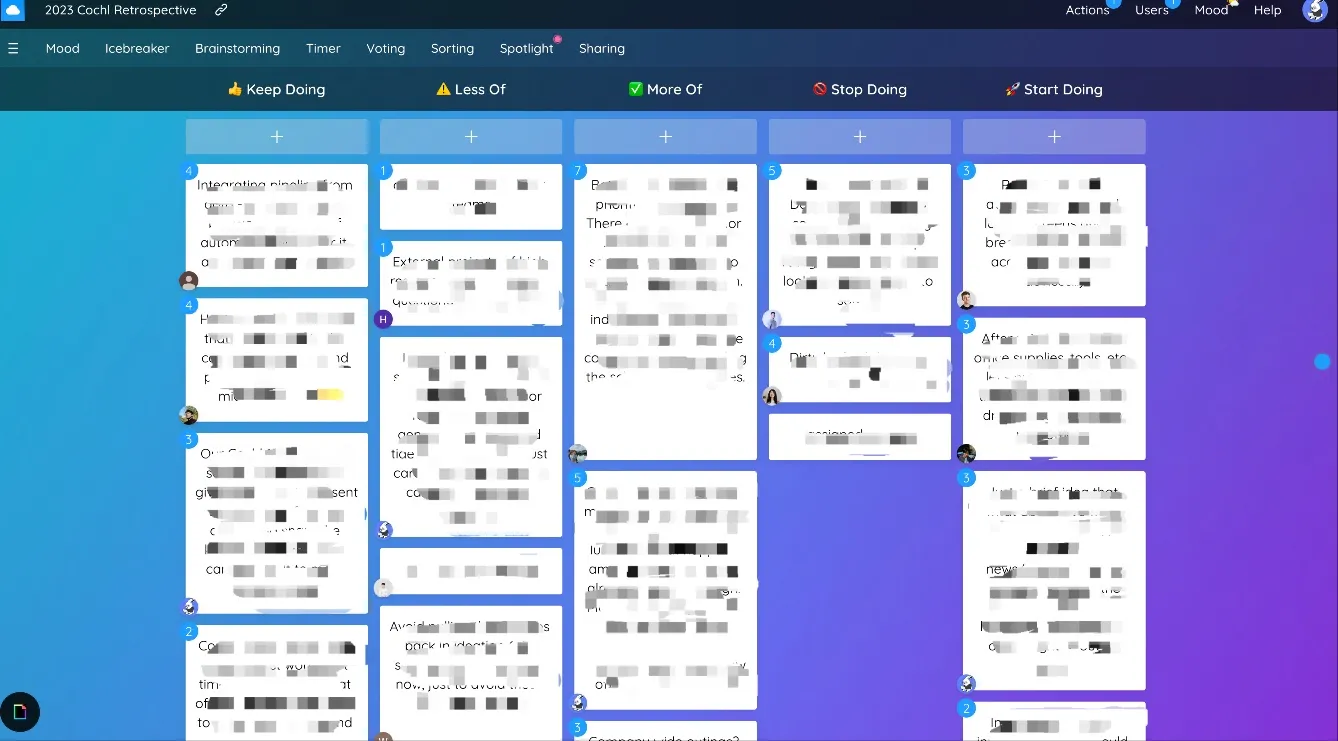1338x741 pixels.
Task: Click vote badge 2 on last Keep Doing card
Action: (x=189, y=632)
